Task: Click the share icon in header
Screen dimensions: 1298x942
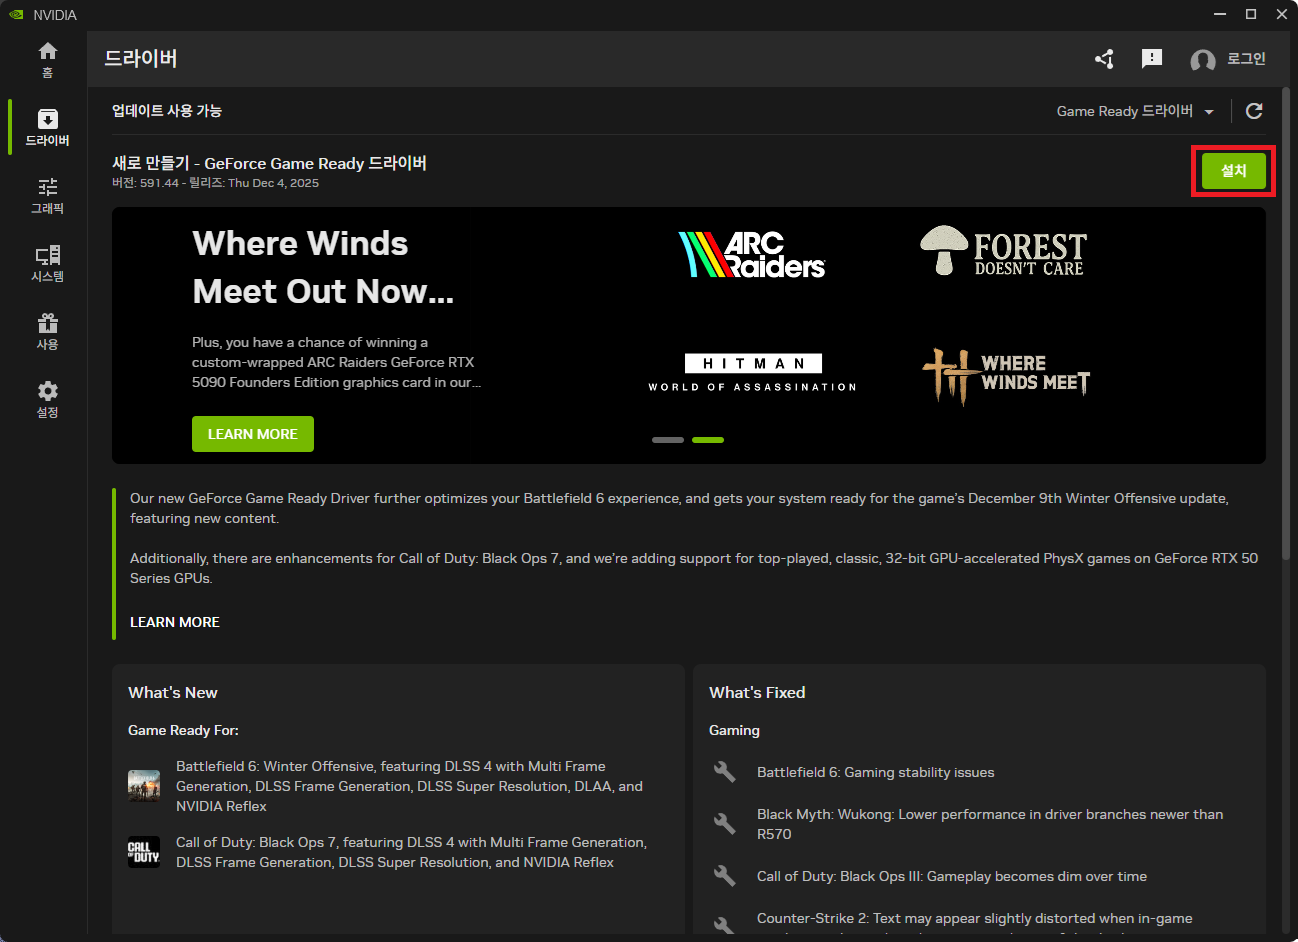Action: click(1104, 59)
